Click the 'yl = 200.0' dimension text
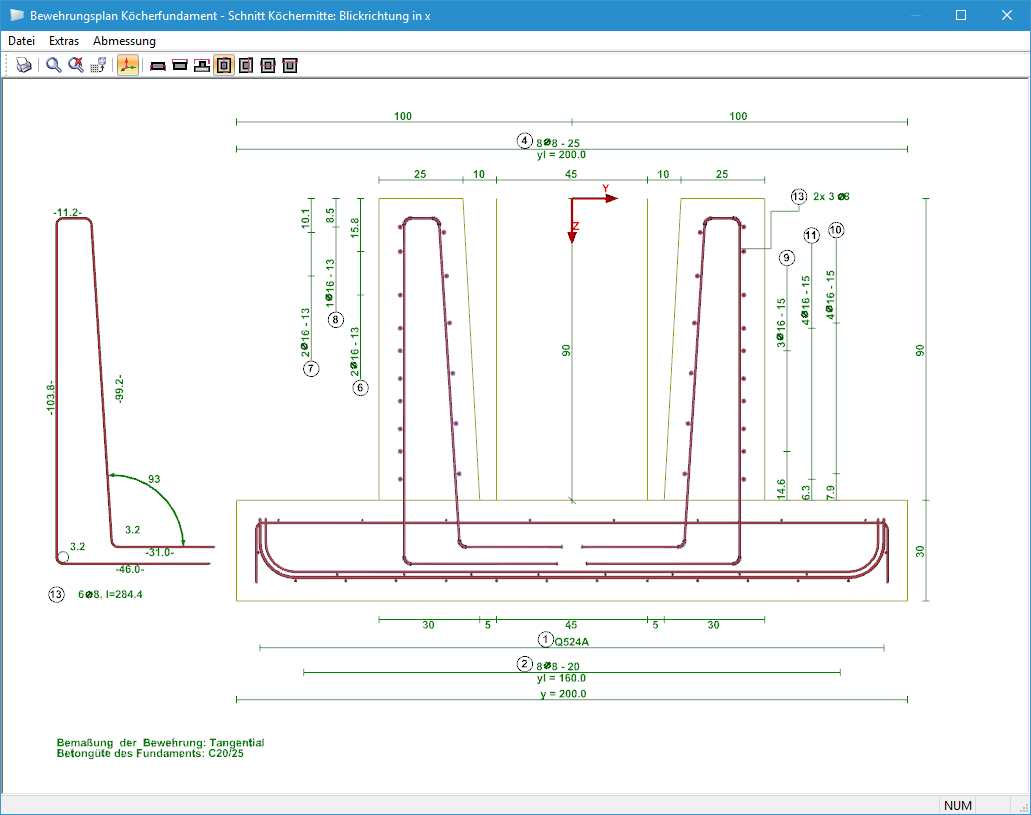This screenshot has height=815, width=1031. point(561,155)
